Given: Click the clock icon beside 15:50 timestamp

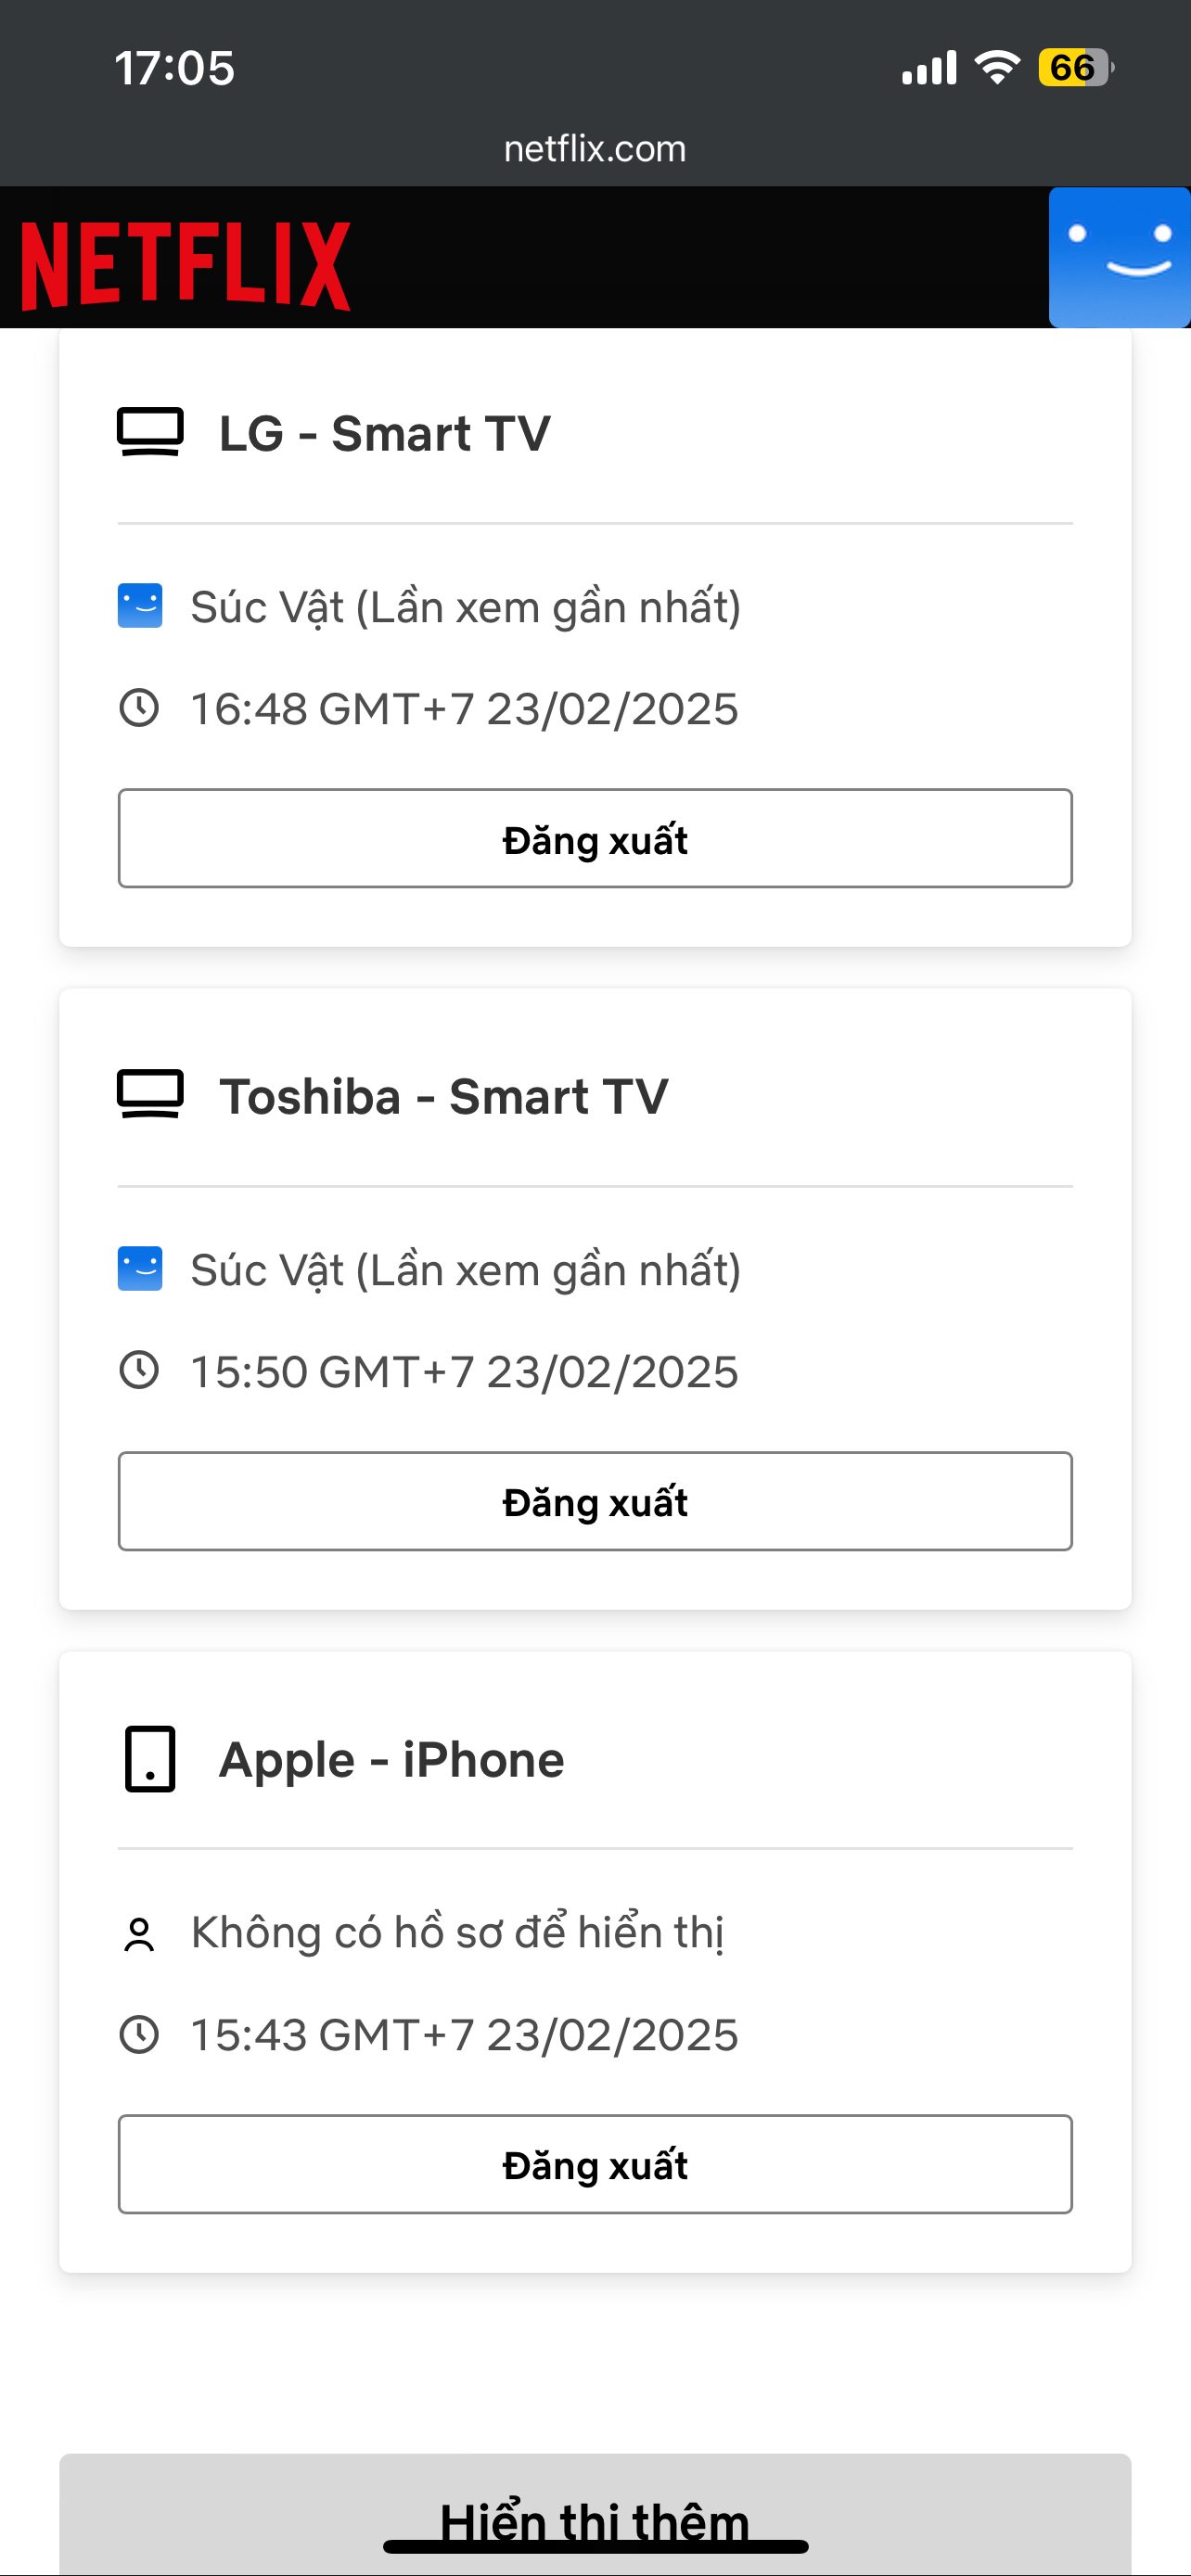Looking at the screenshot, I should [139, 1370].
